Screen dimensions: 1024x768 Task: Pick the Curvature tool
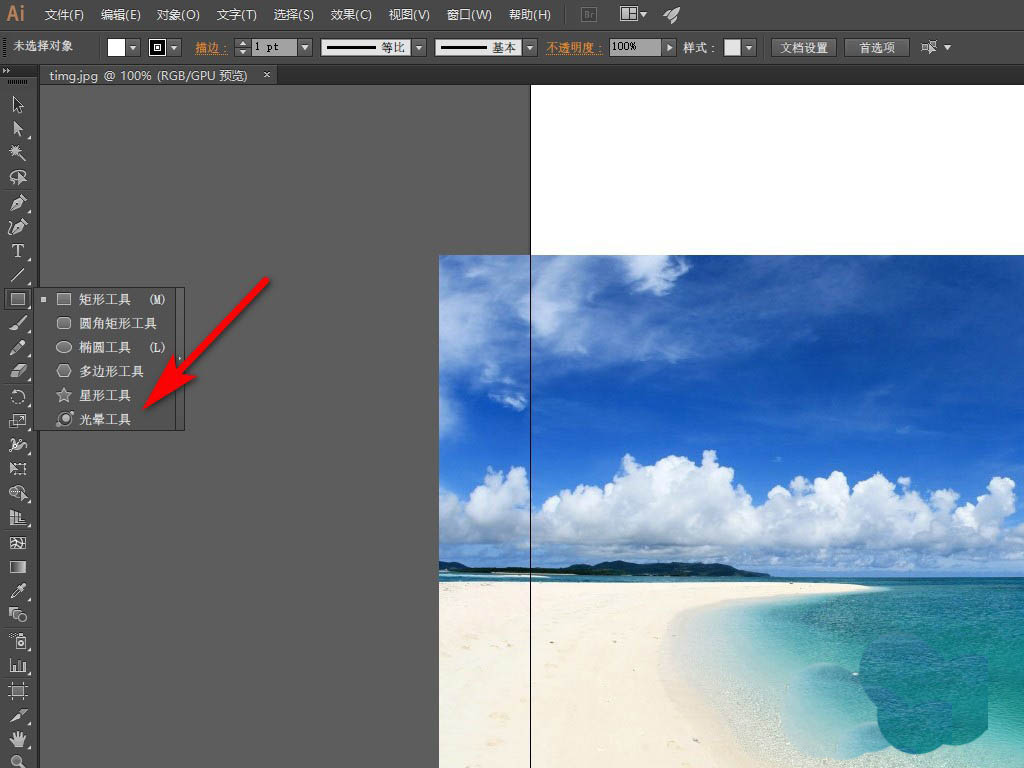(x=18, y=227)
